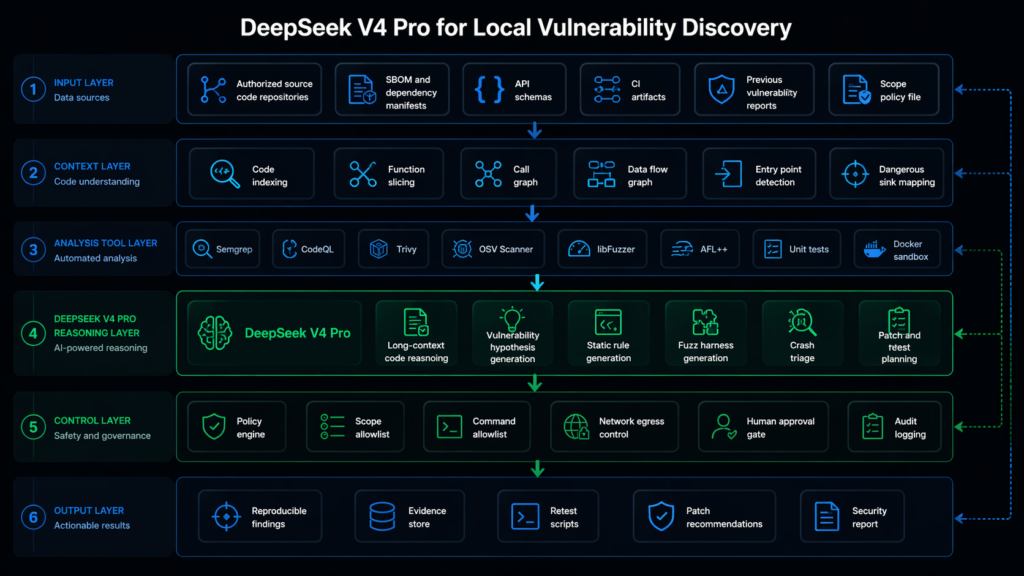
Task: Click the number 4 reasoning layer circle
Action: (34, 332)
